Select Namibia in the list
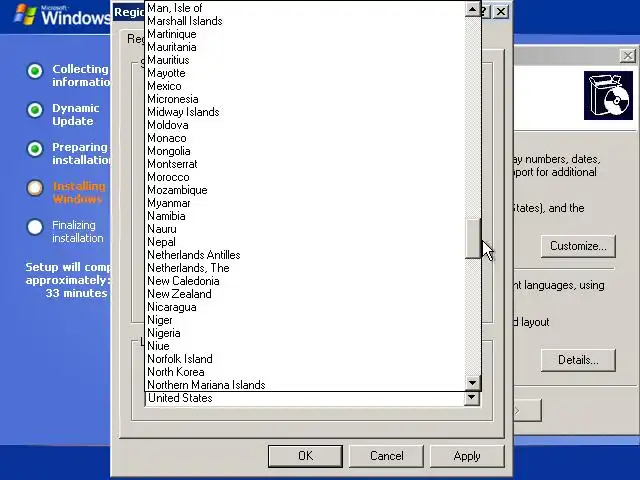The width and height of the screenshot is (640, 480). (x=305, y=216)
